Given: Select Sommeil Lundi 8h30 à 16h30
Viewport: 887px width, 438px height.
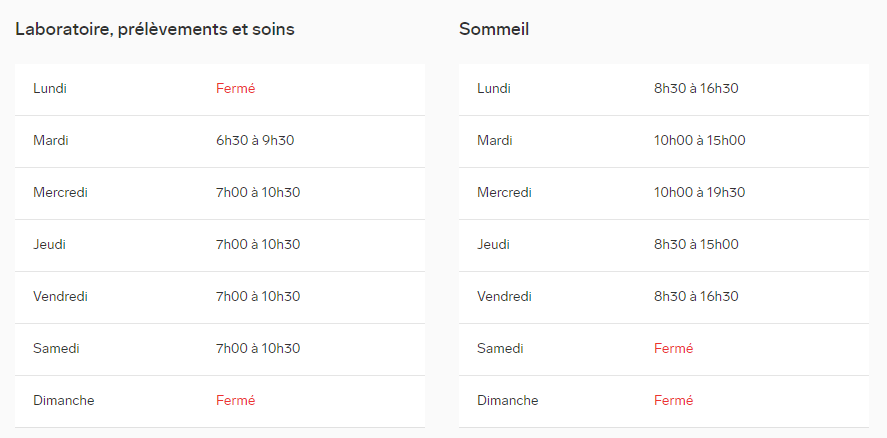Looking at the screenshot, I should 696,89.
